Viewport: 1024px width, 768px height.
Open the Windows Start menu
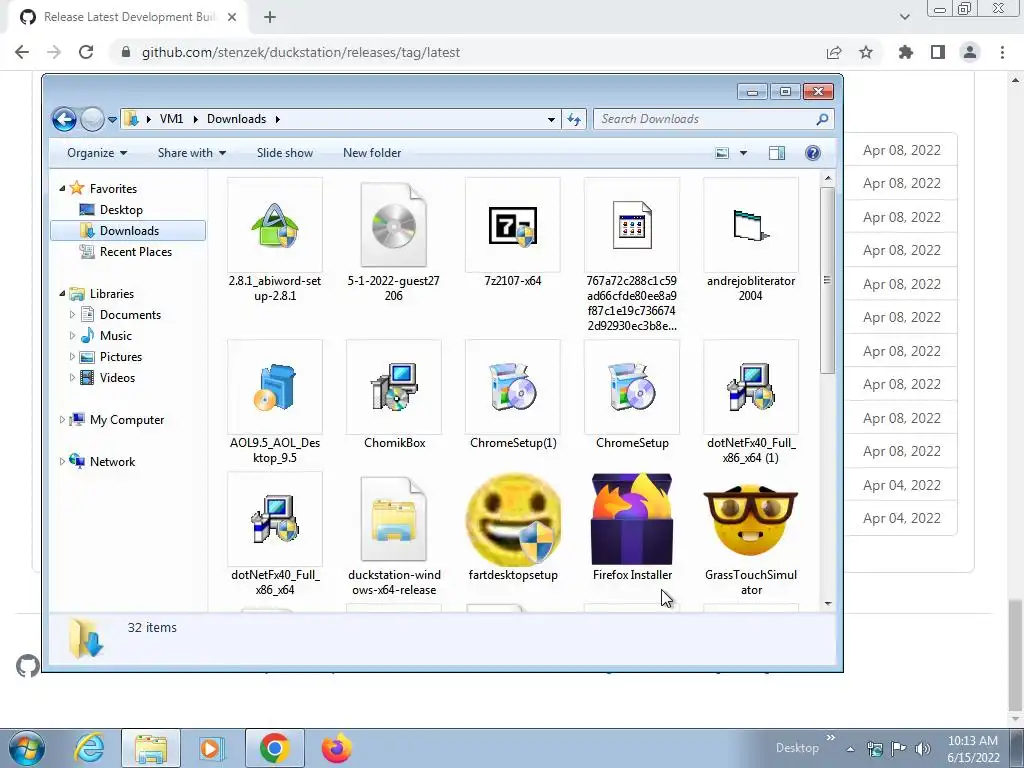click(x=27, y=748)
